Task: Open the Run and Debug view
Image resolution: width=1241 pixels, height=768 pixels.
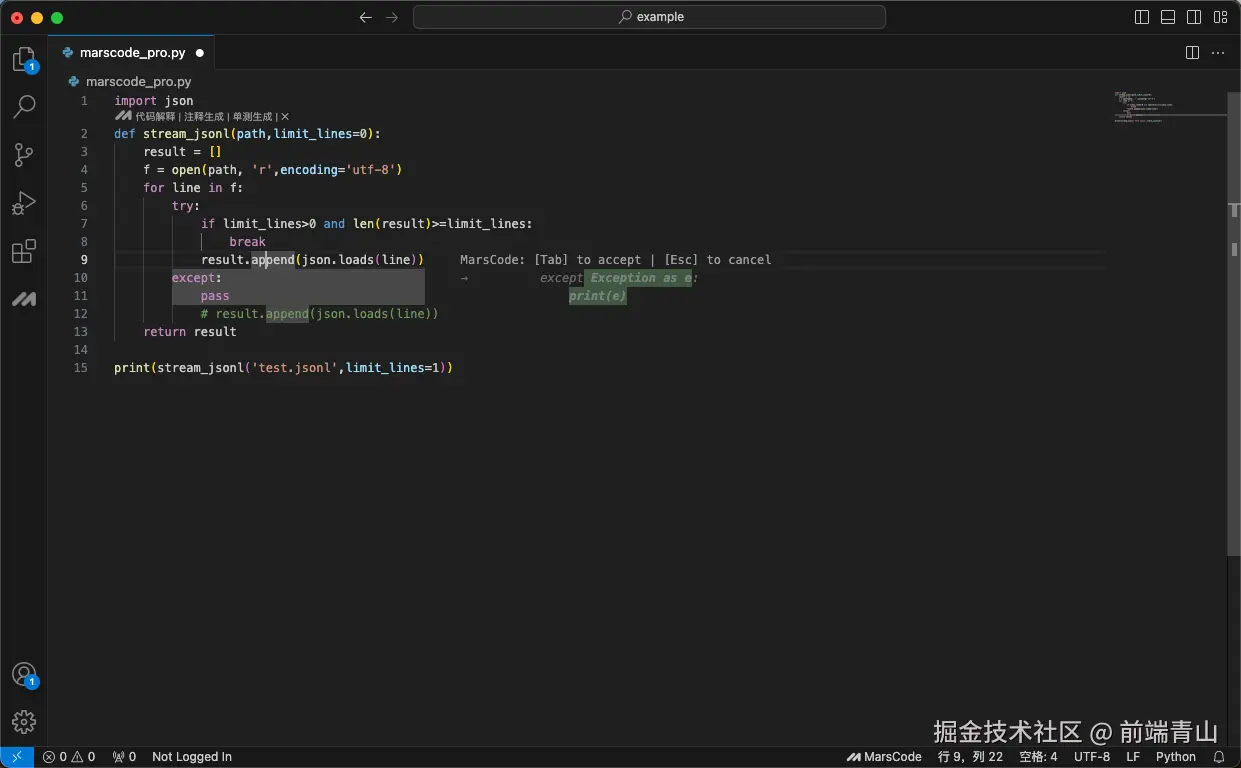Action: (24, 203)
